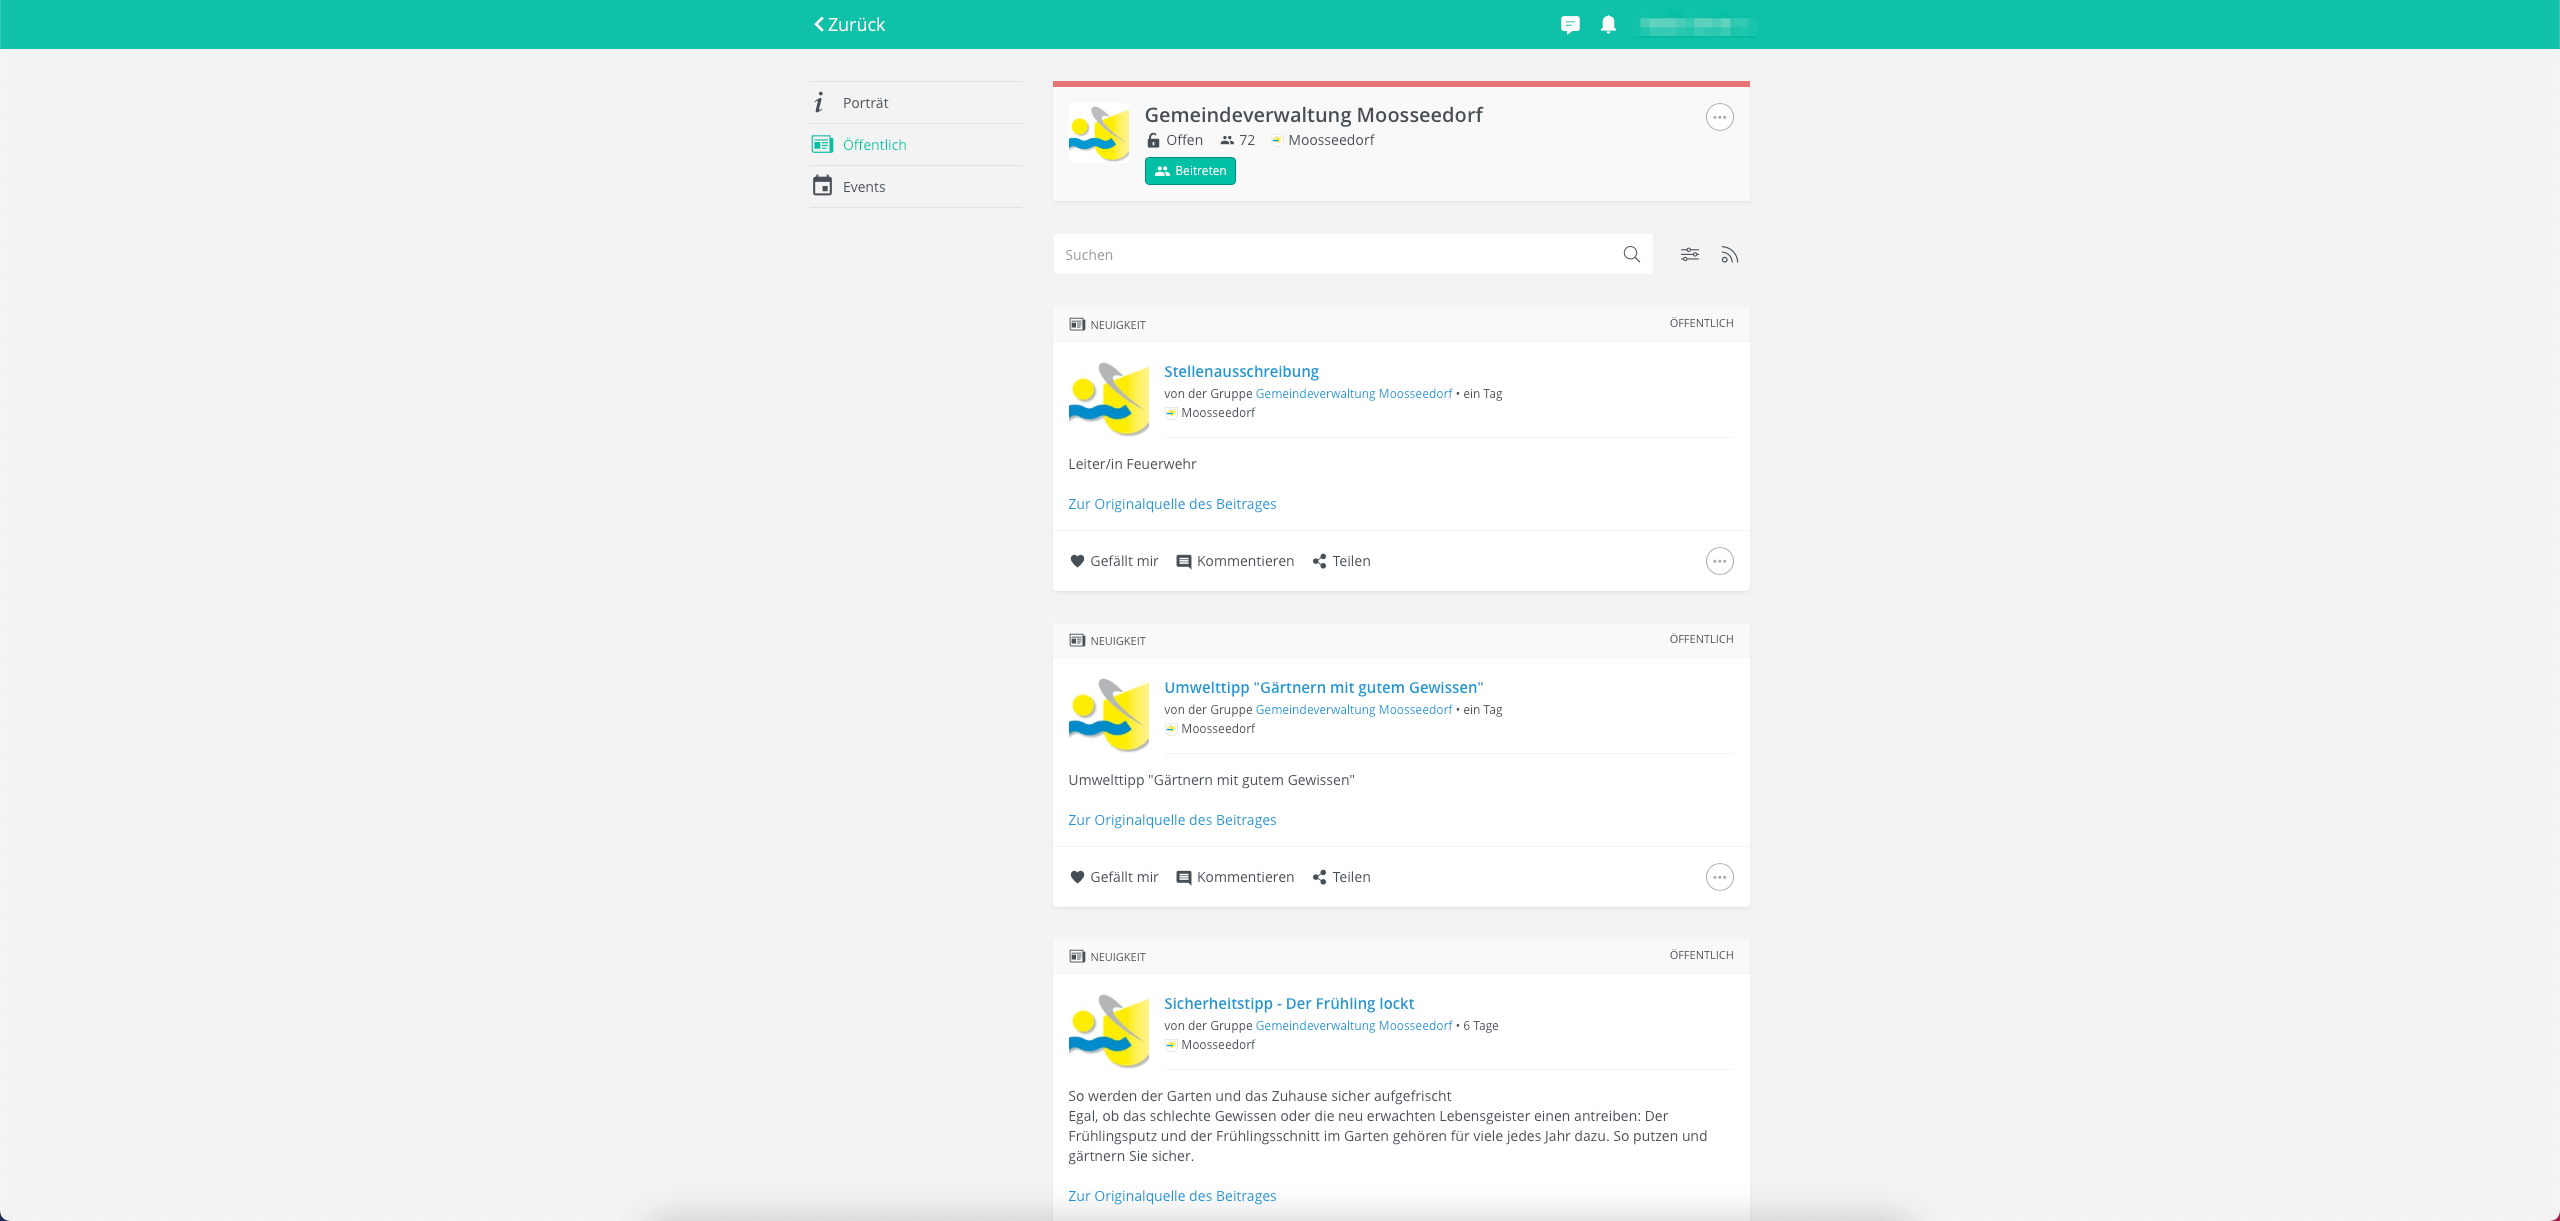Image resolution: width=2560 pixels, height=1221 pixels.
Task: Open group link under Stellenausschreibung
Action: tap(1353, 394)
